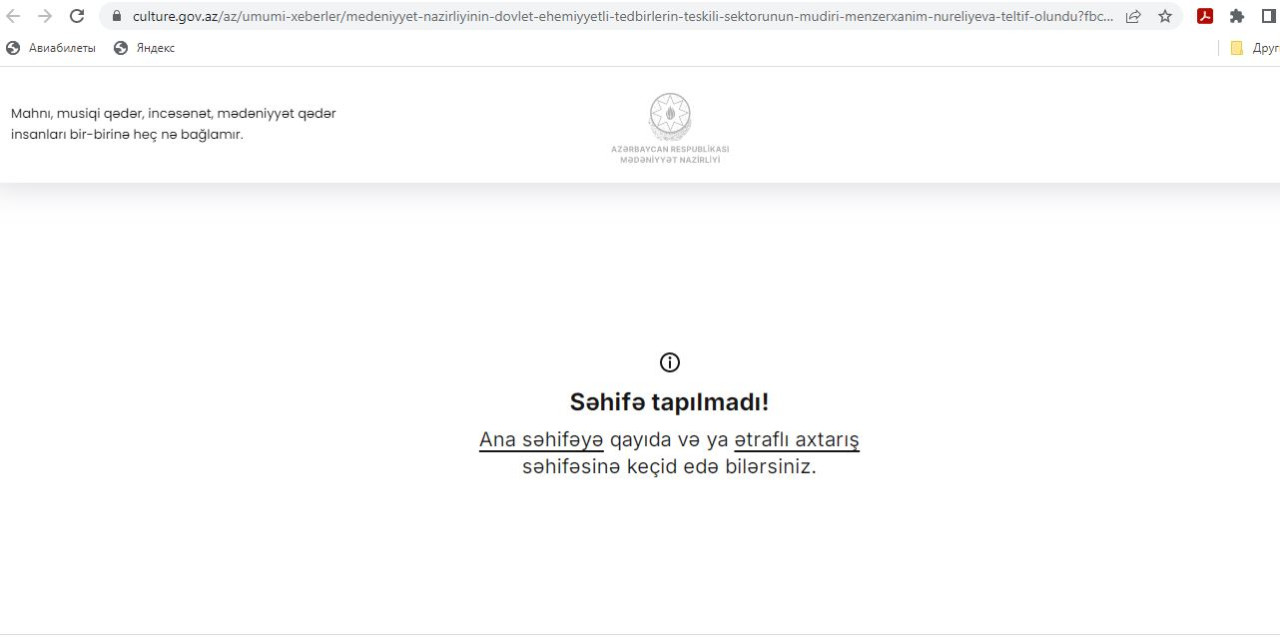Bookmark this page with the star
This screenshot has width=1280, height=637.
coord(1165,16)
